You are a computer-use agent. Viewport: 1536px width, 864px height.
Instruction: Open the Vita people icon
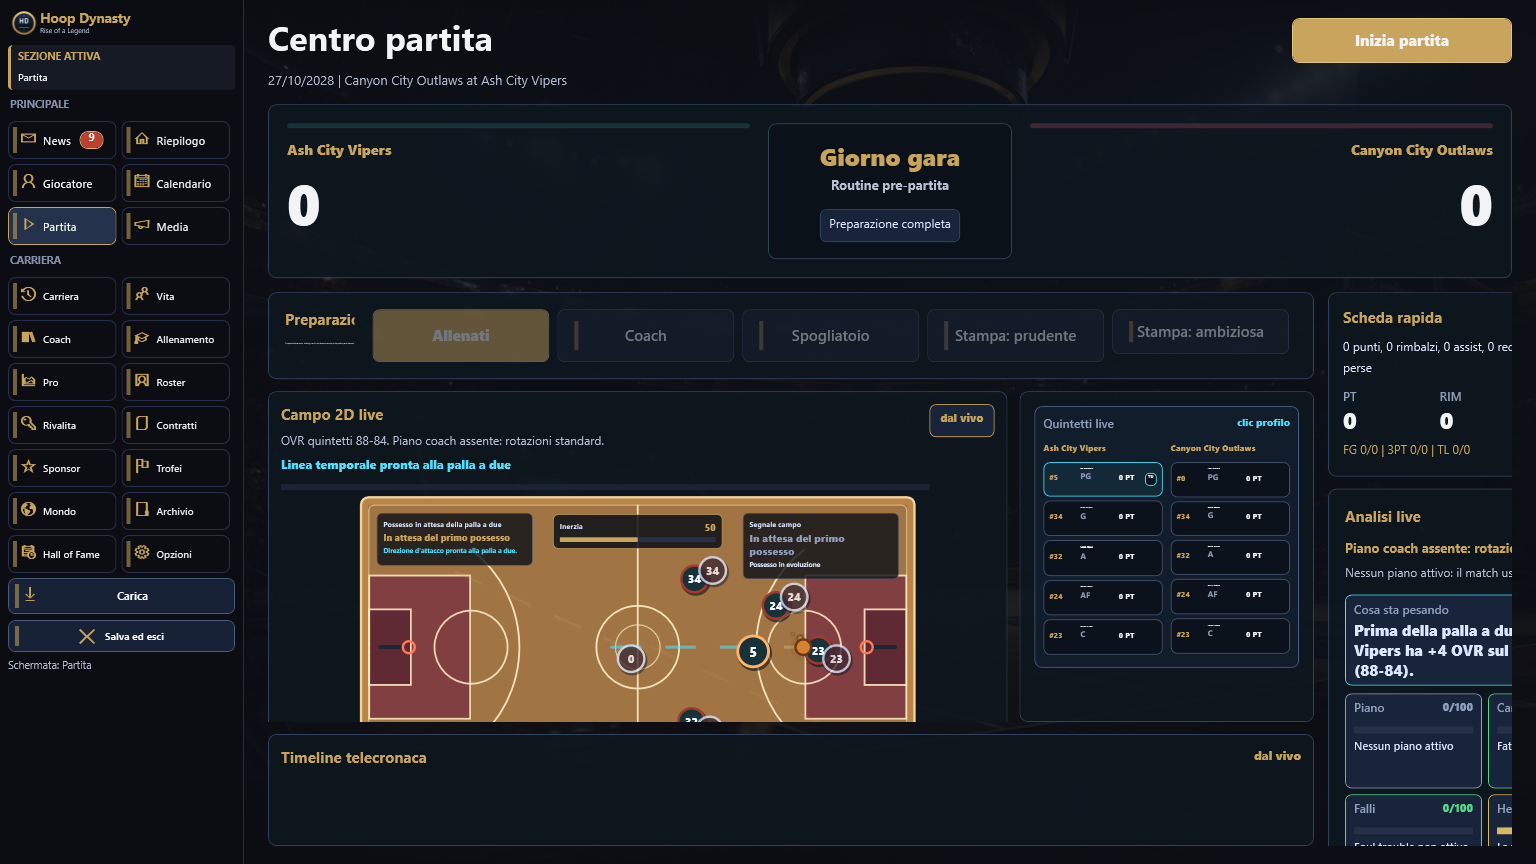coord(142,295)
